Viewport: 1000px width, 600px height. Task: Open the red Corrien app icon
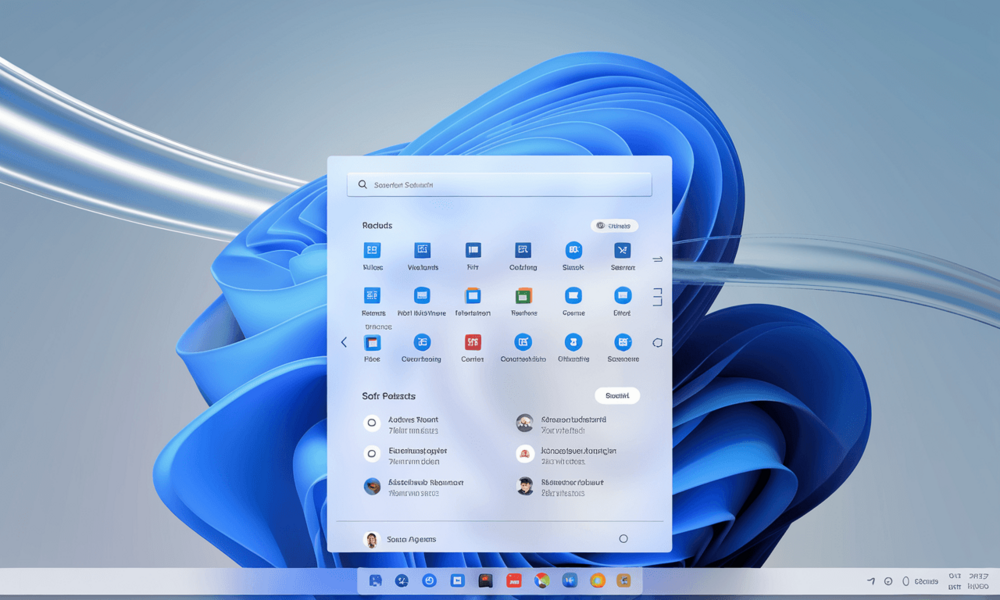click(473, 342)
